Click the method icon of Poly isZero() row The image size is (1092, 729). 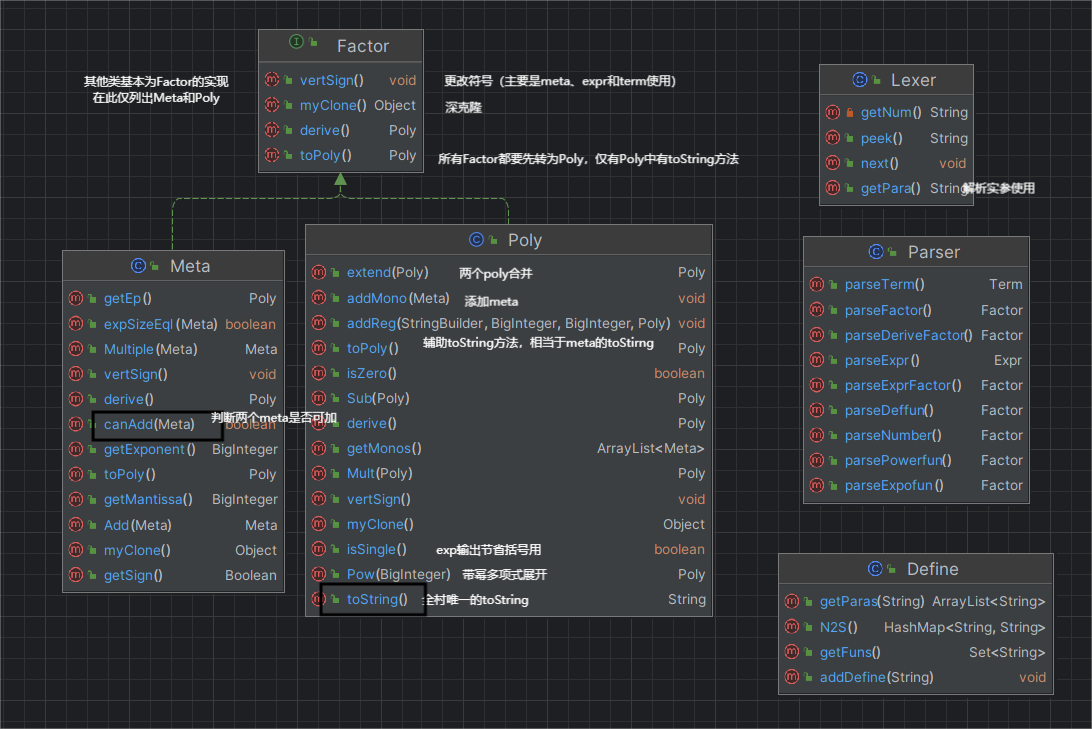[319, 373]
